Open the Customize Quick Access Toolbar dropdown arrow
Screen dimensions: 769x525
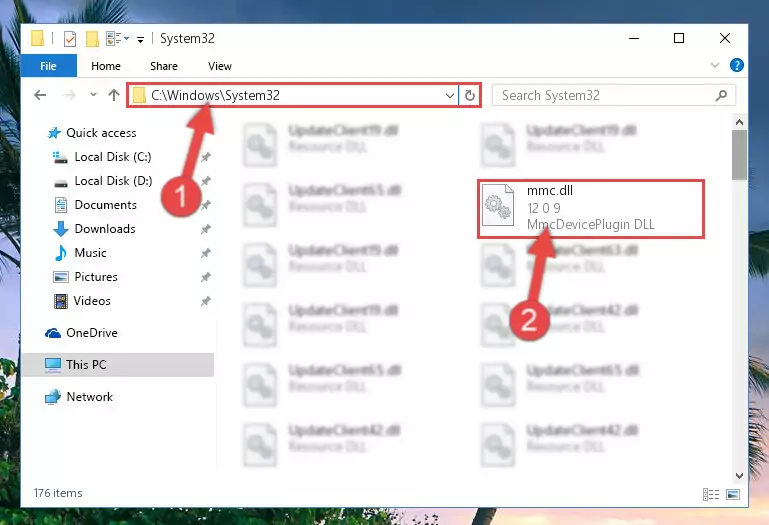140,40
